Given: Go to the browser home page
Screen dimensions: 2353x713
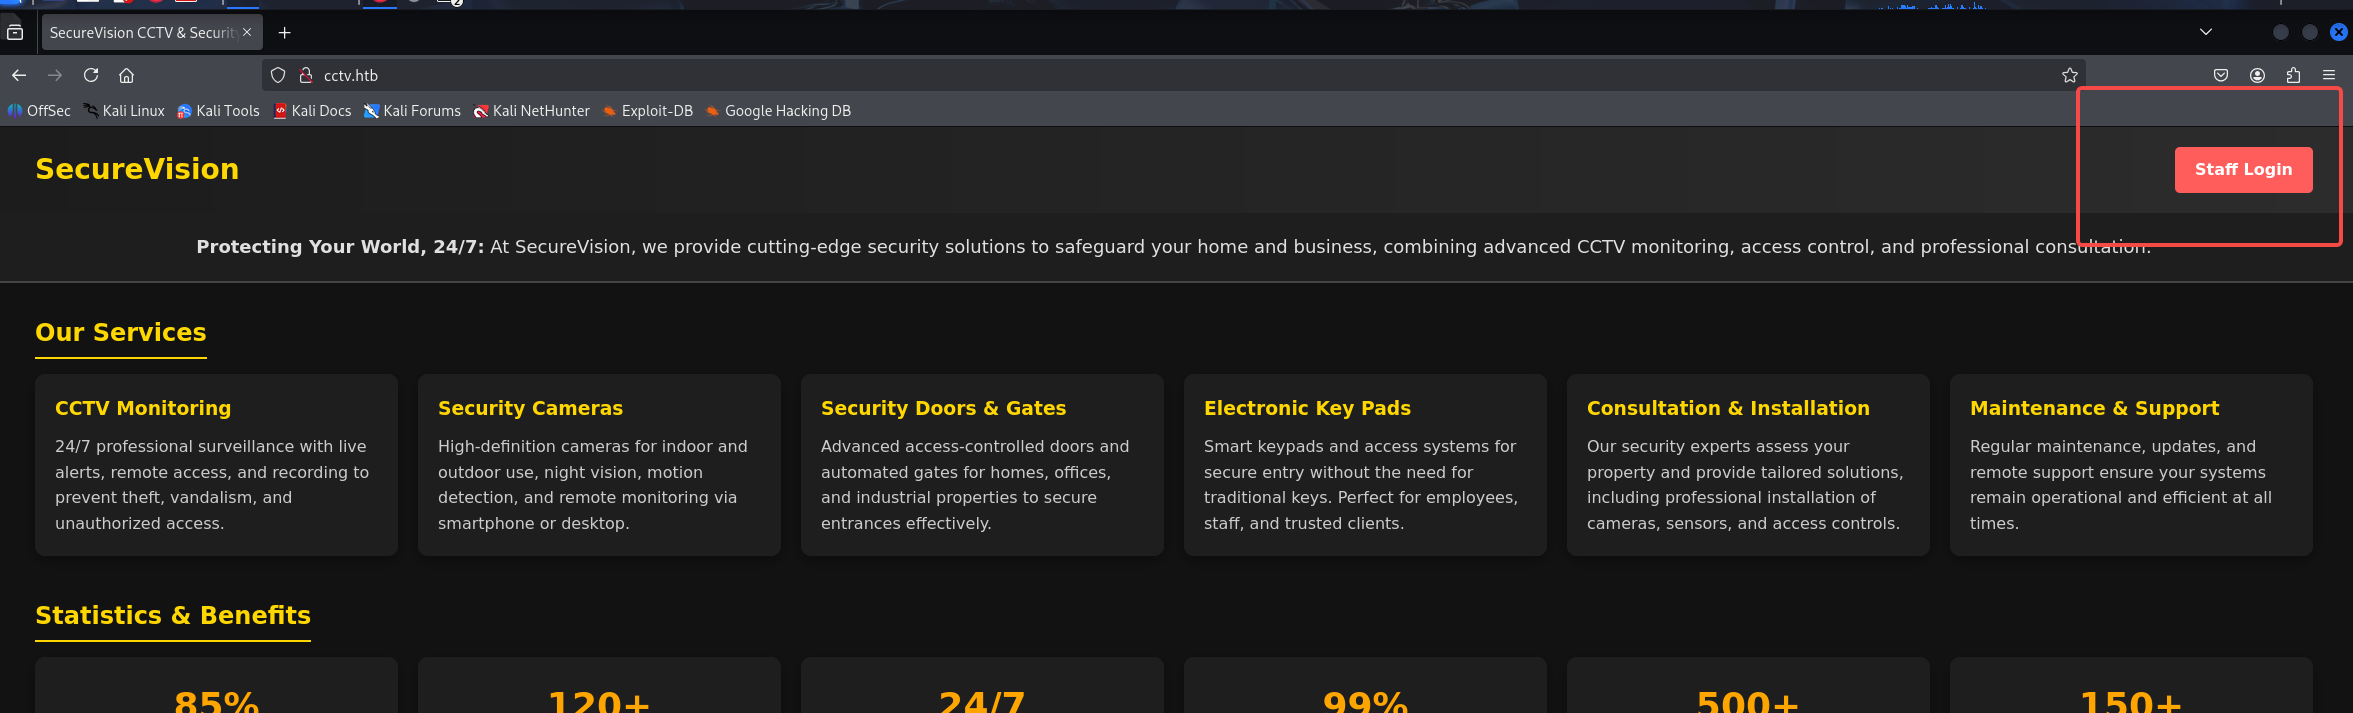Looking at the screenshot, I should (x=126, y=75).
